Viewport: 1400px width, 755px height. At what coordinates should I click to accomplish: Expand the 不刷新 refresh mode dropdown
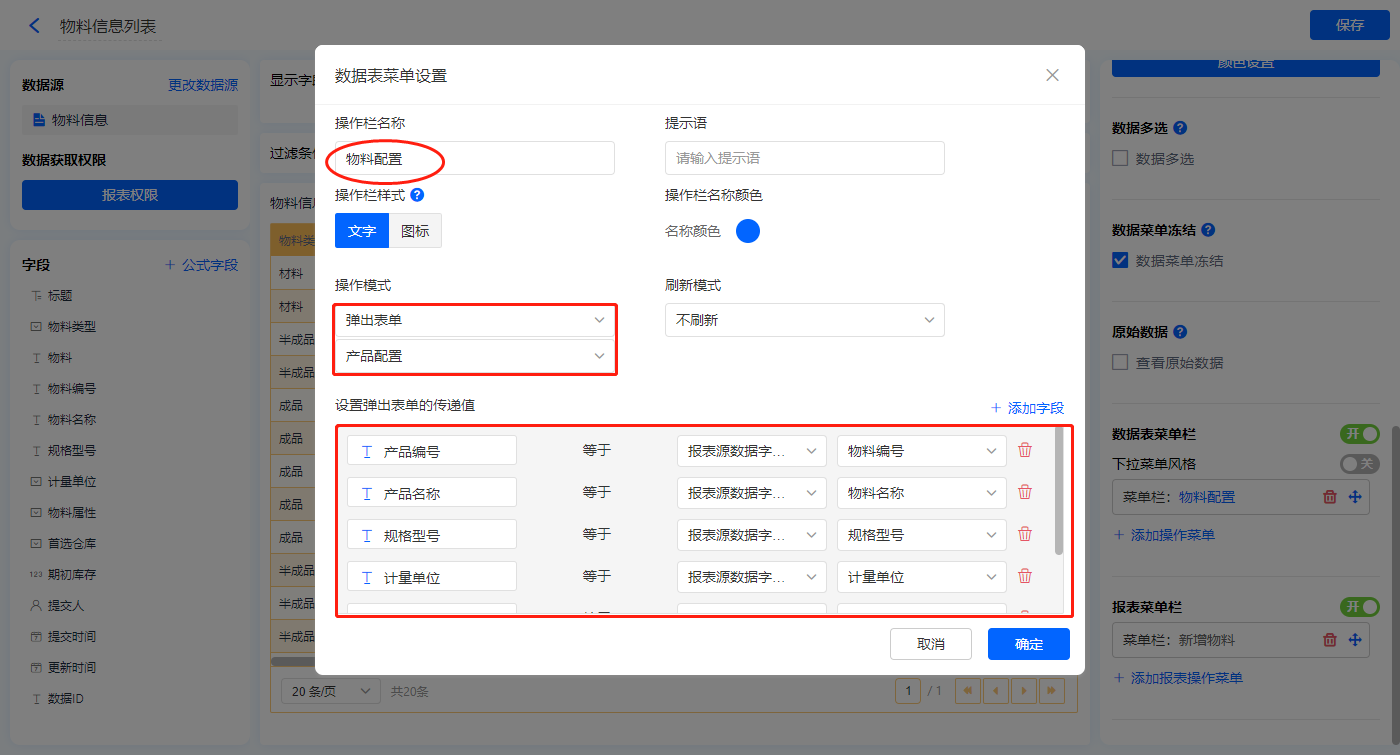(x=804, y=320)
